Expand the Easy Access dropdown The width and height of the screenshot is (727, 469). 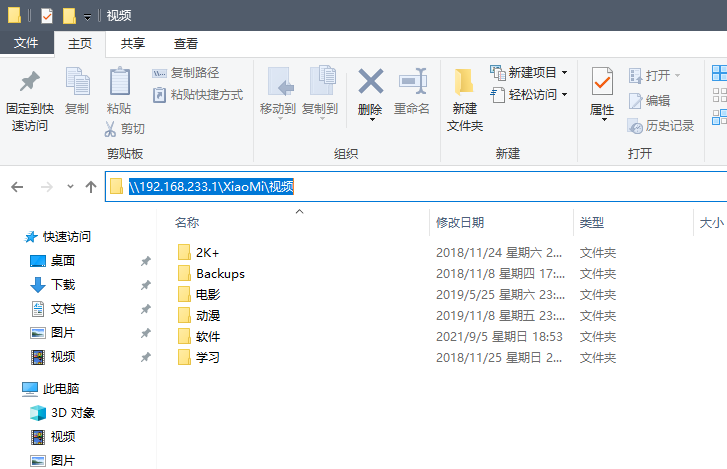tap(564, 95)
